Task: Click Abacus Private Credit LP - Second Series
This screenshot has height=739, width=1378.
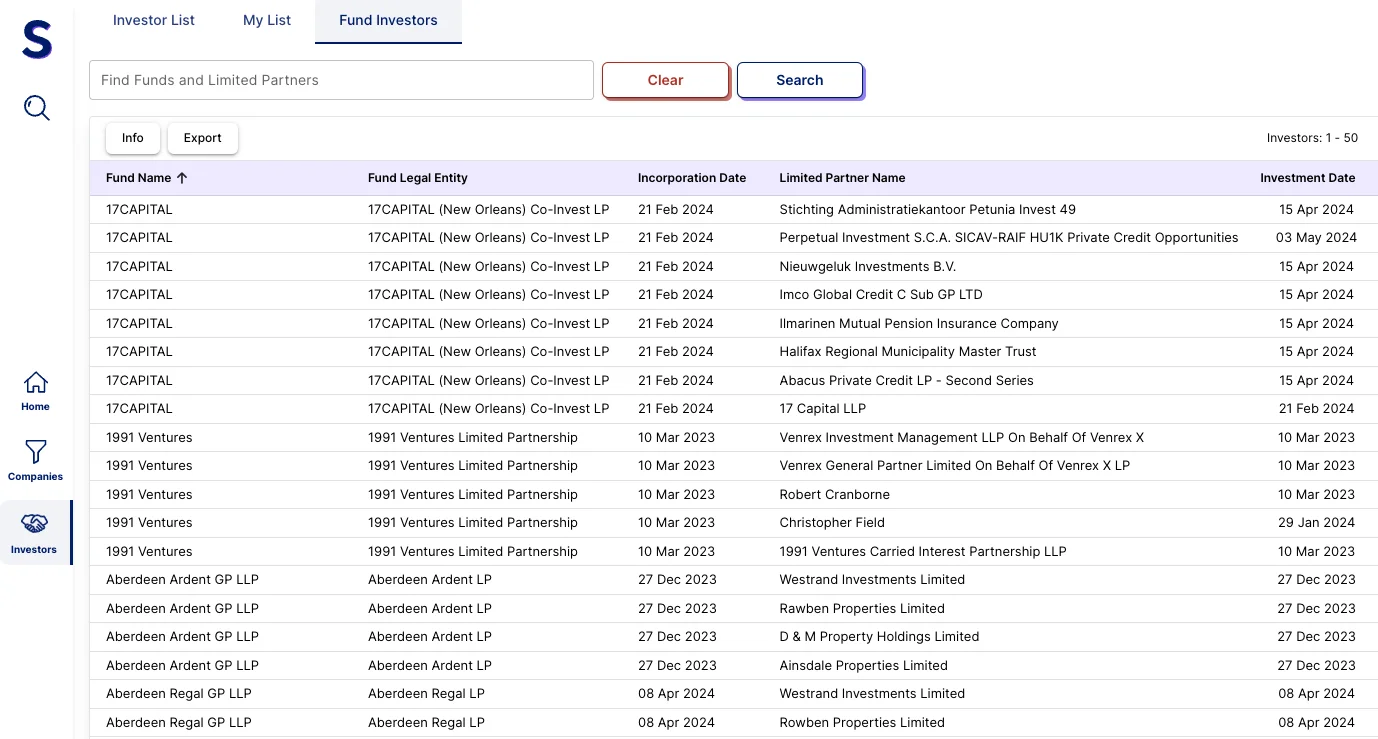Action: [907, 381]
